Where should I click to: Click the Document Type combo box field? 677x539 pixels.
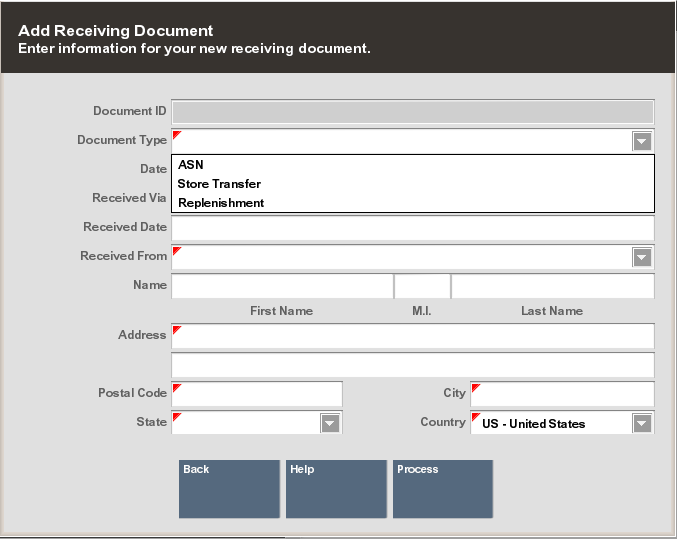tap(413, 141)
